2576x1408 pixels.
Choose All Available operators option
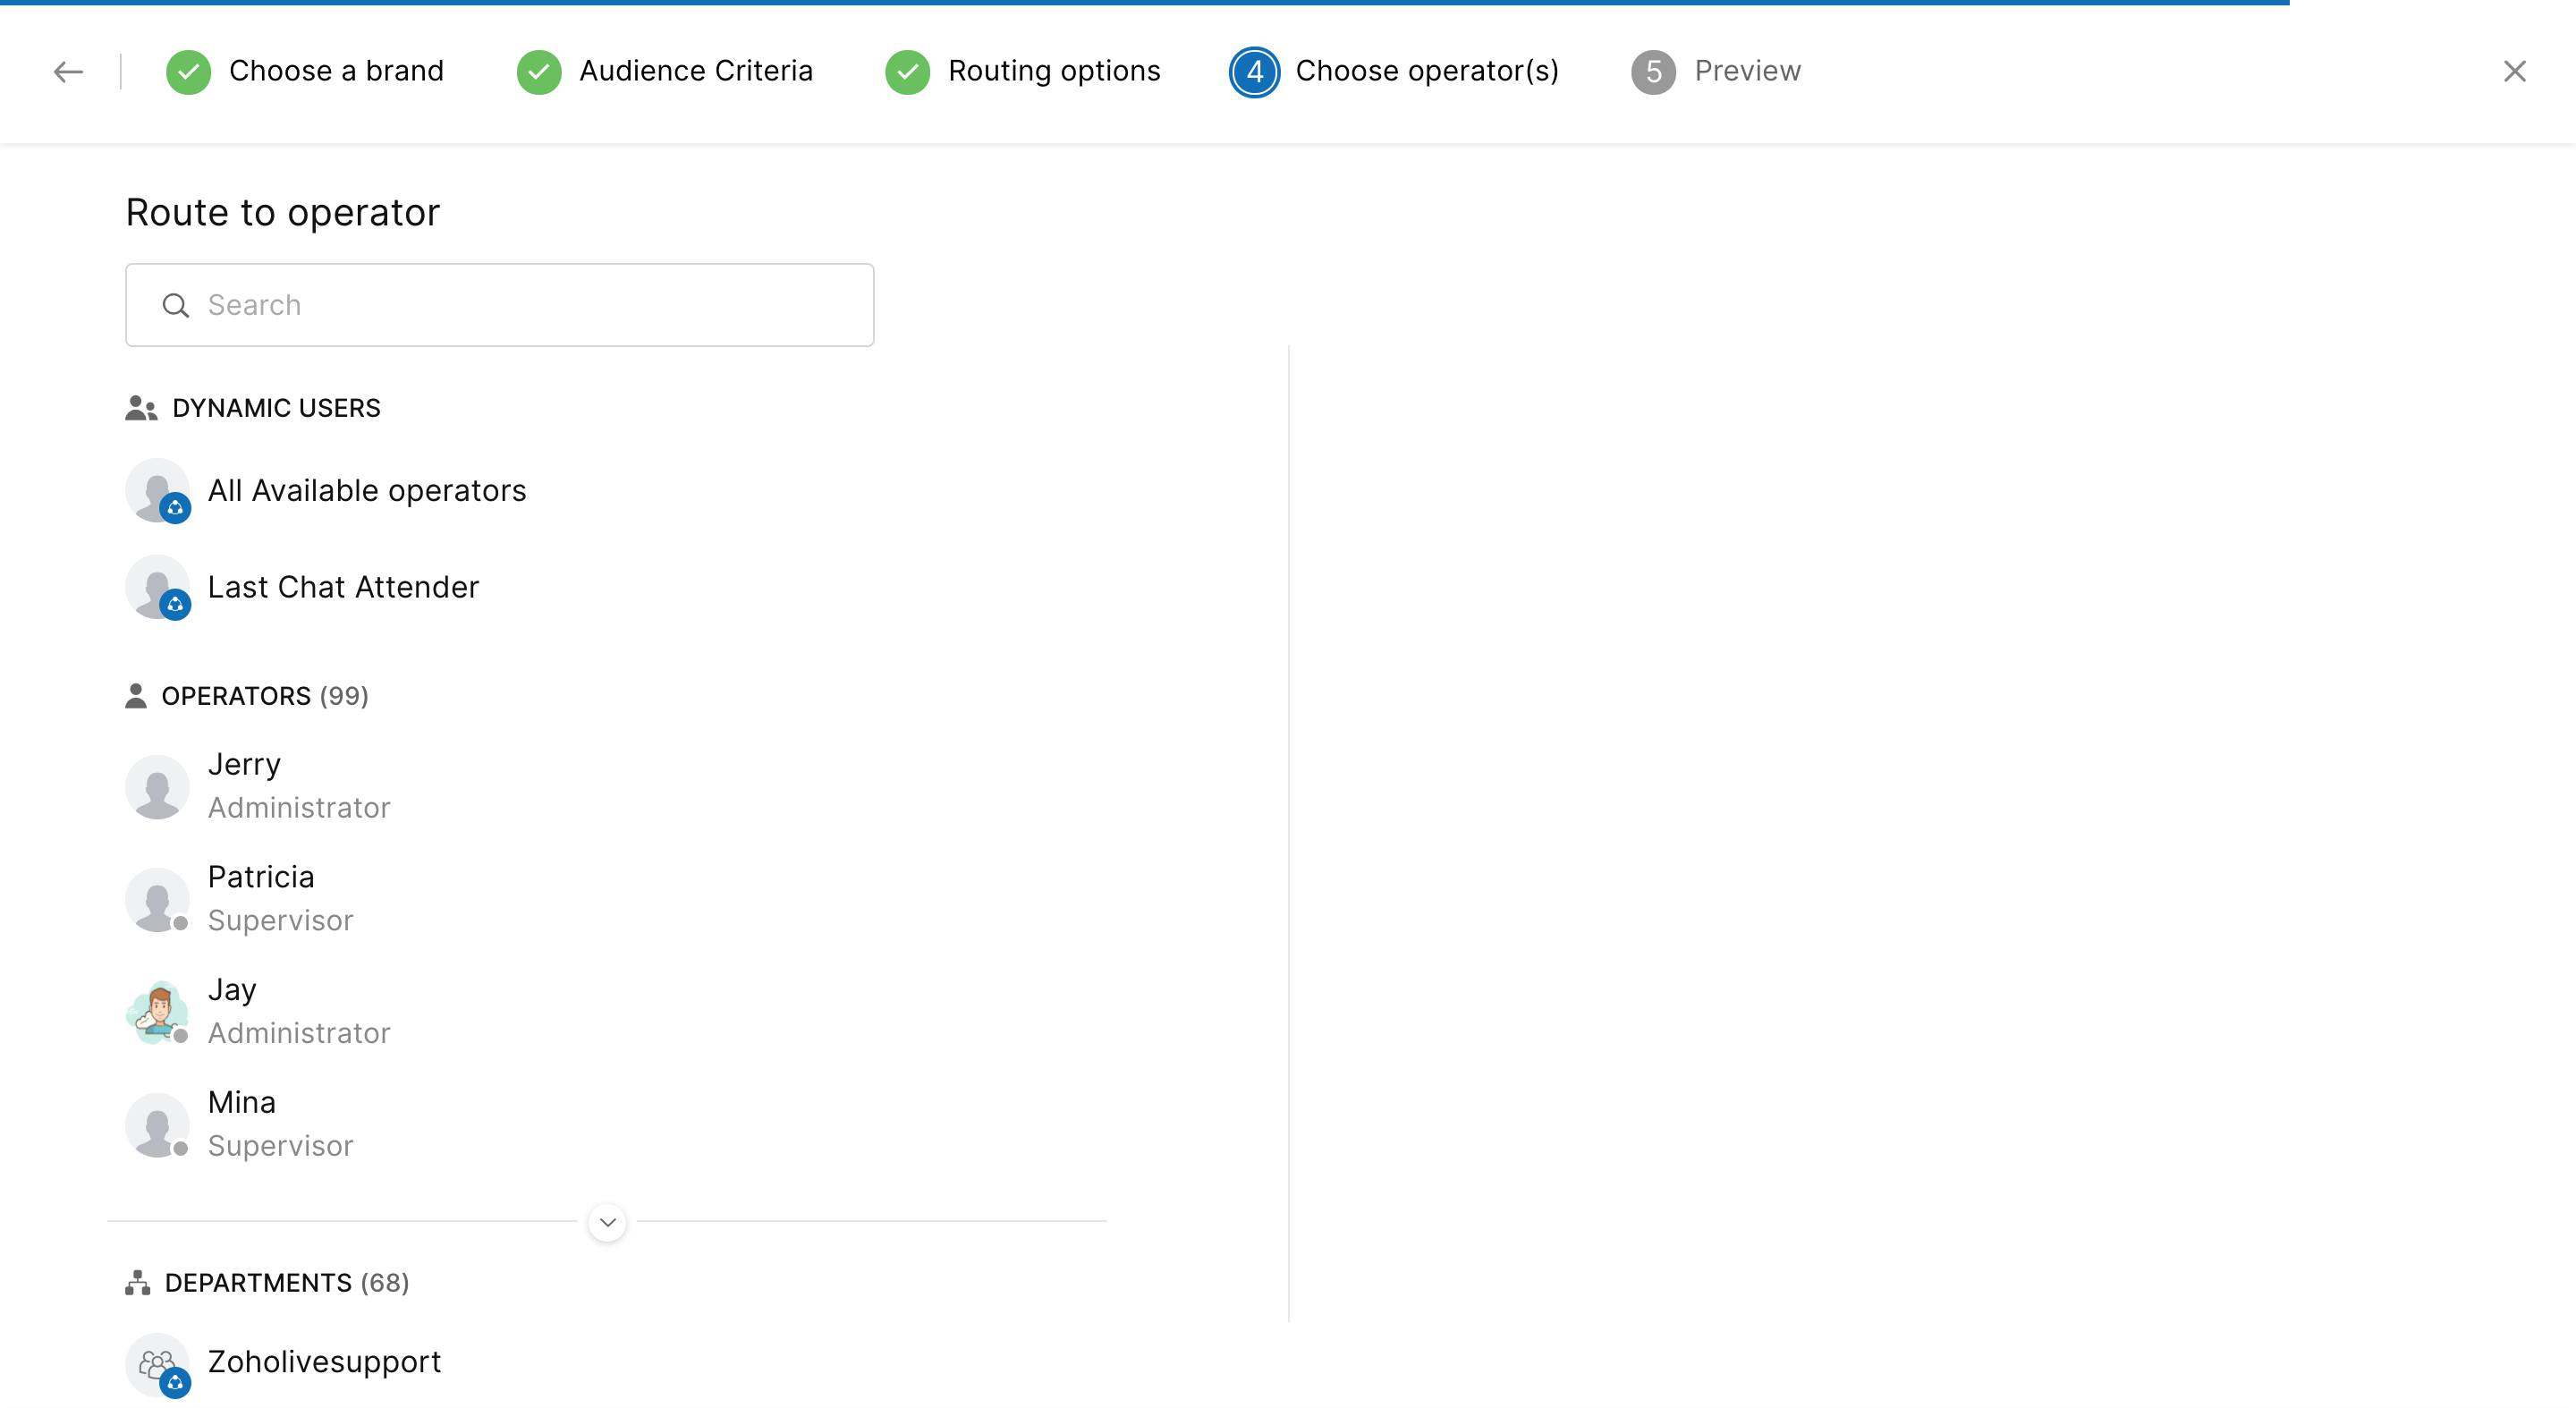[x=366, y=490]
